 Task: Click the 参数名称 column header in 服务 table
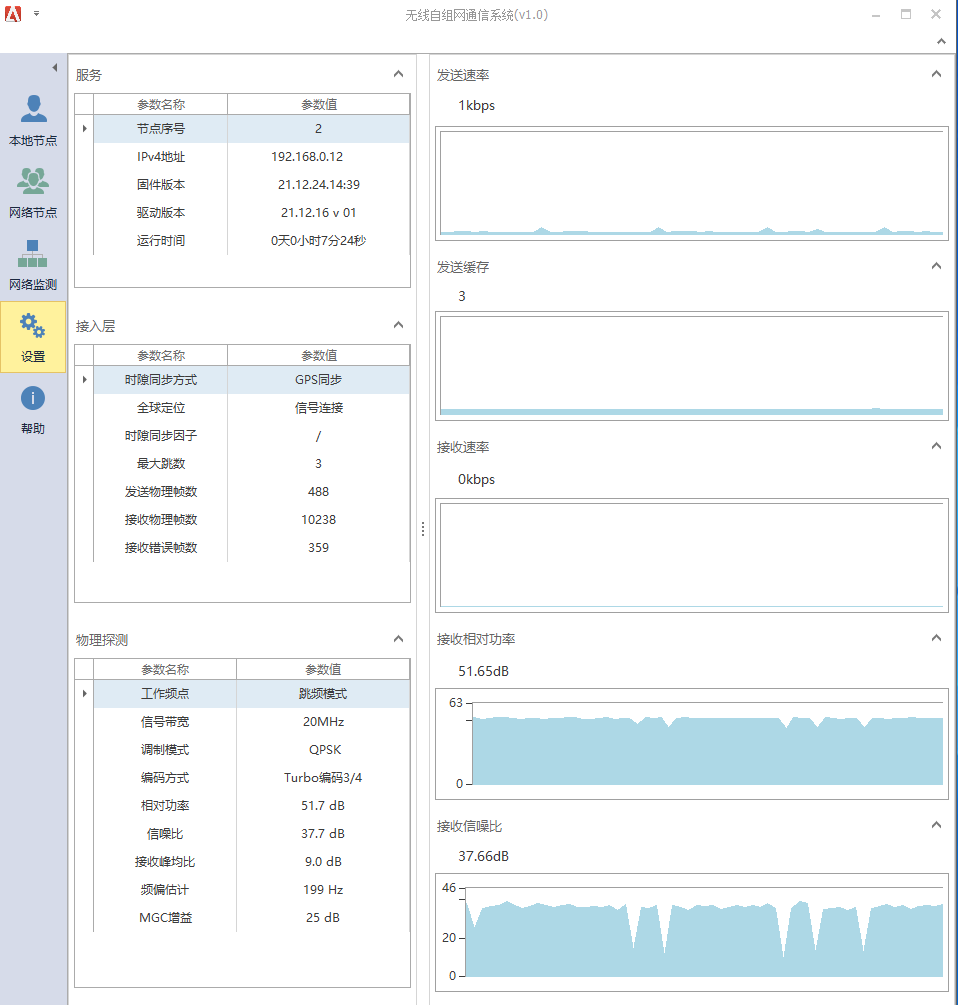[x=161, y=104]
